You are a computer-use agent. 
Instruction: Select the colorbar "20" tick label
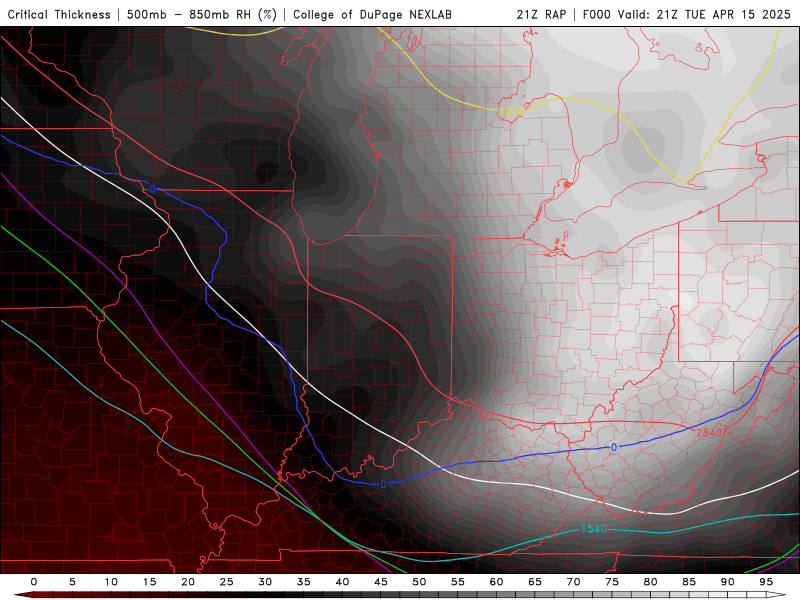(x=188, y=582)
